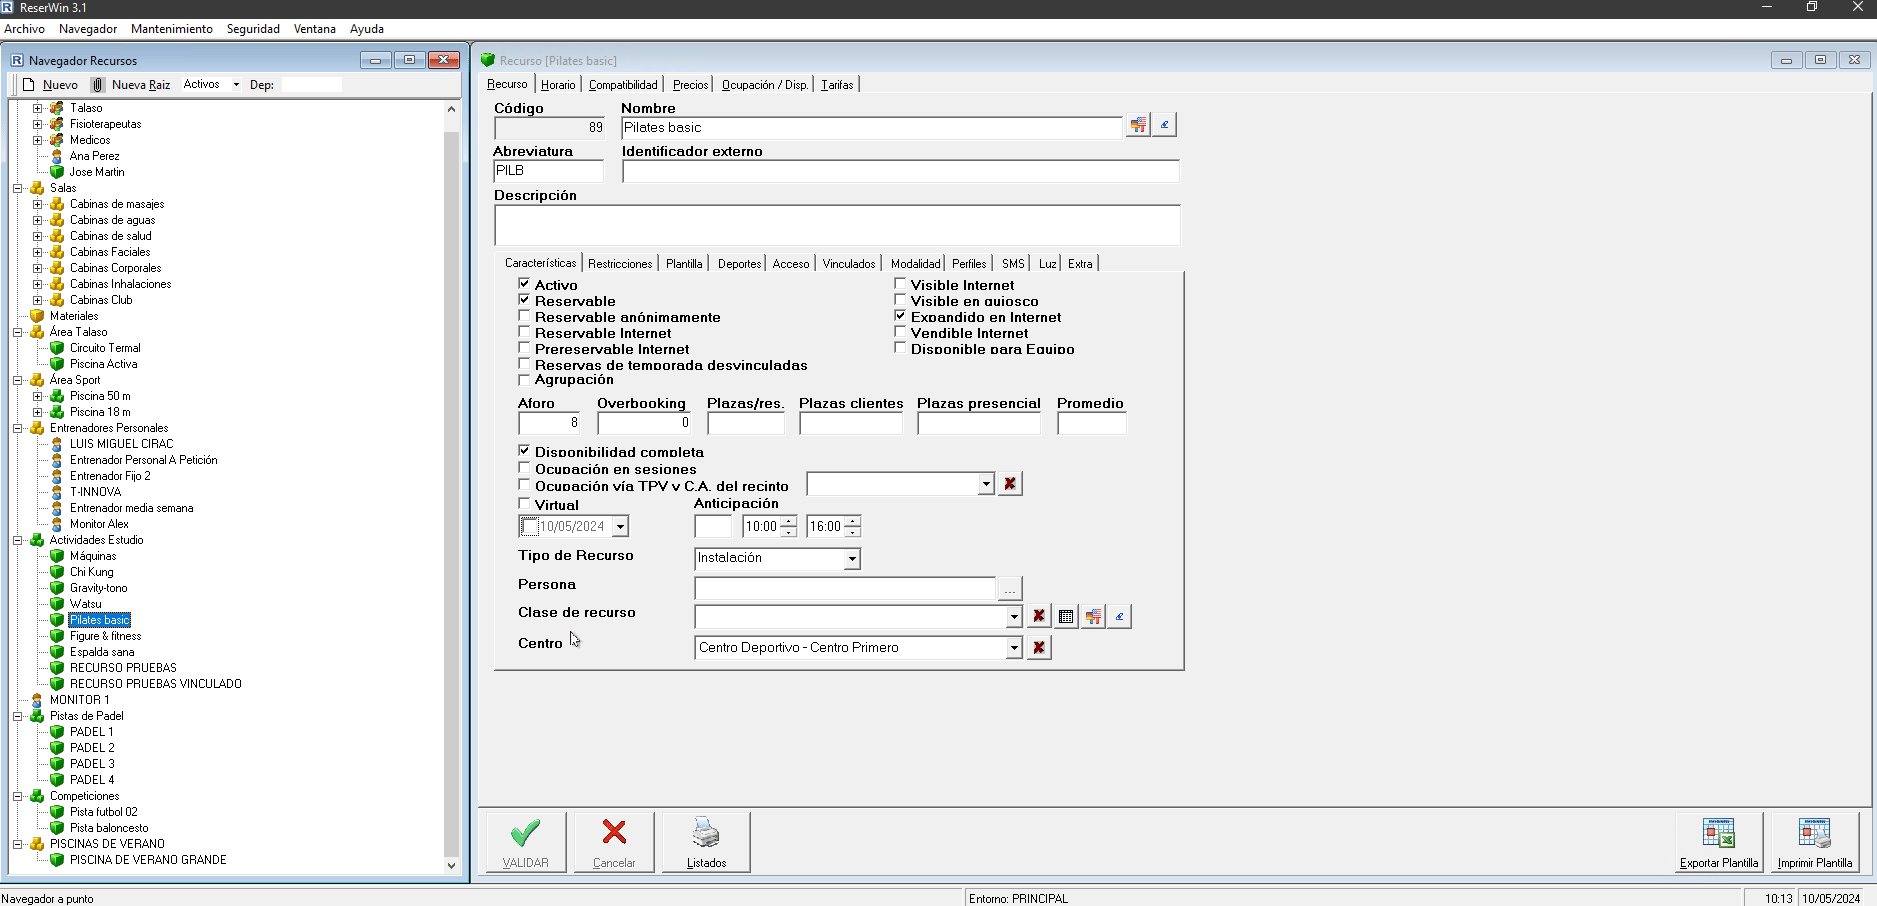Expand the Cabinas de masajes node
The width and height of the screenshot is (1877, 906).
pos(38,204)
